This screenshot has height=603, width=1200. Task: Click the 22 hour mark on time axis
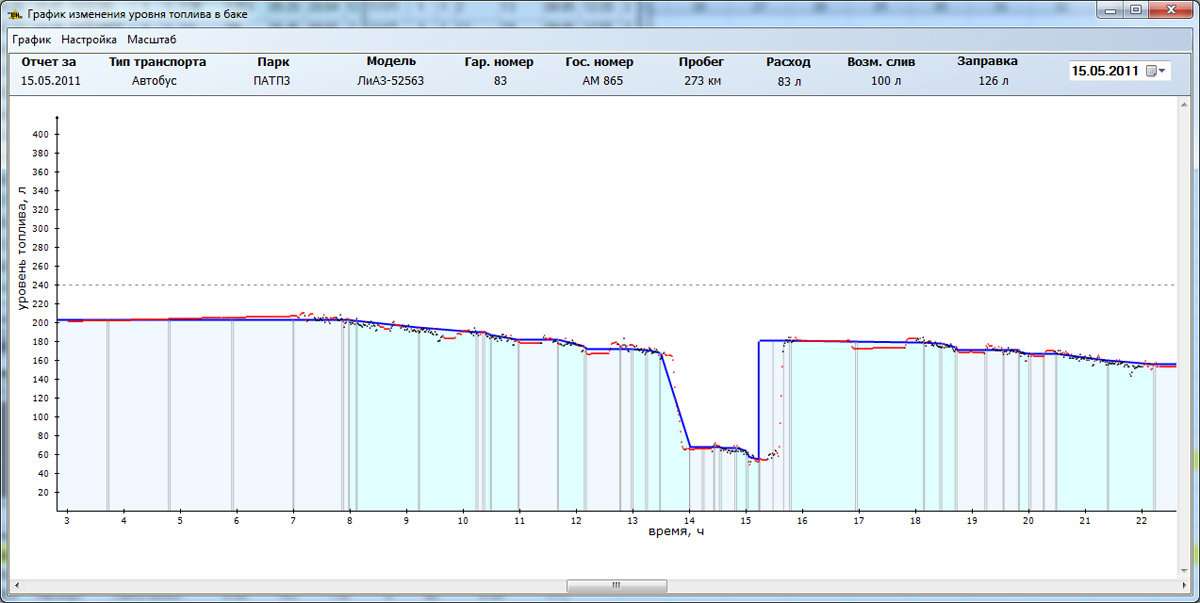[x=1141, y=521]
